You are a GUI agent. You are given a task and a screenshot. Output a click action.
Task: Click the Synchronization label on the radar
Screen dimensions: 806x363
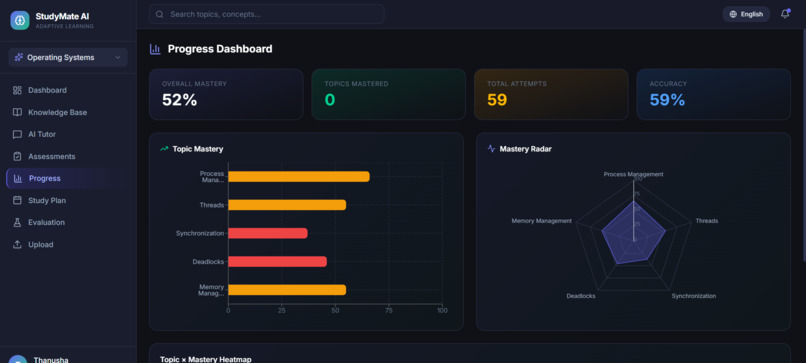(694, 296)
